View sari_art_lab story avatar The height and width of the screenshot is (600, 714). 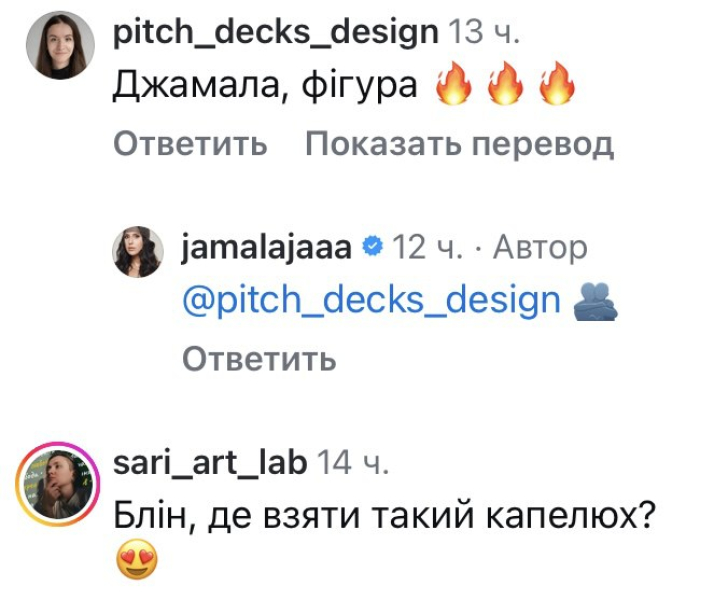[x=58, y=483]
